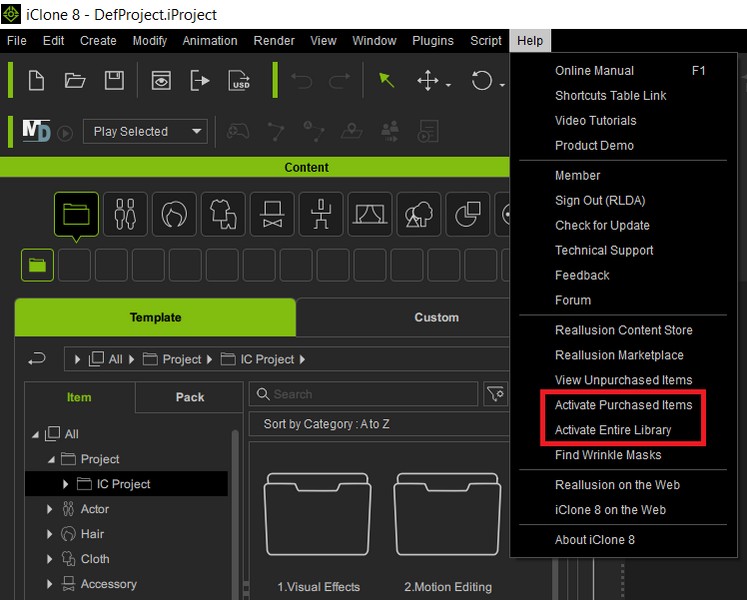Expand the Accessory tree node
This screenshot has height=600, width=747.
click(x=50, y=584)
